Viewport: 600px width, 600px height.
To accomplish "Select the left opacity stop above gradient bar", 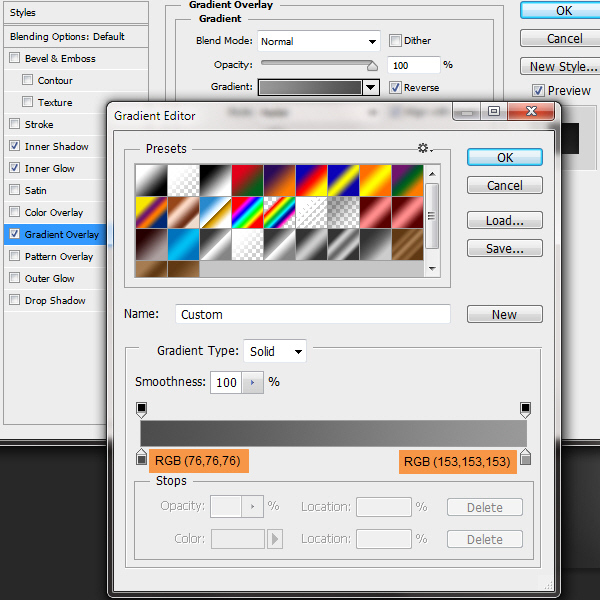I will (141, 409).
